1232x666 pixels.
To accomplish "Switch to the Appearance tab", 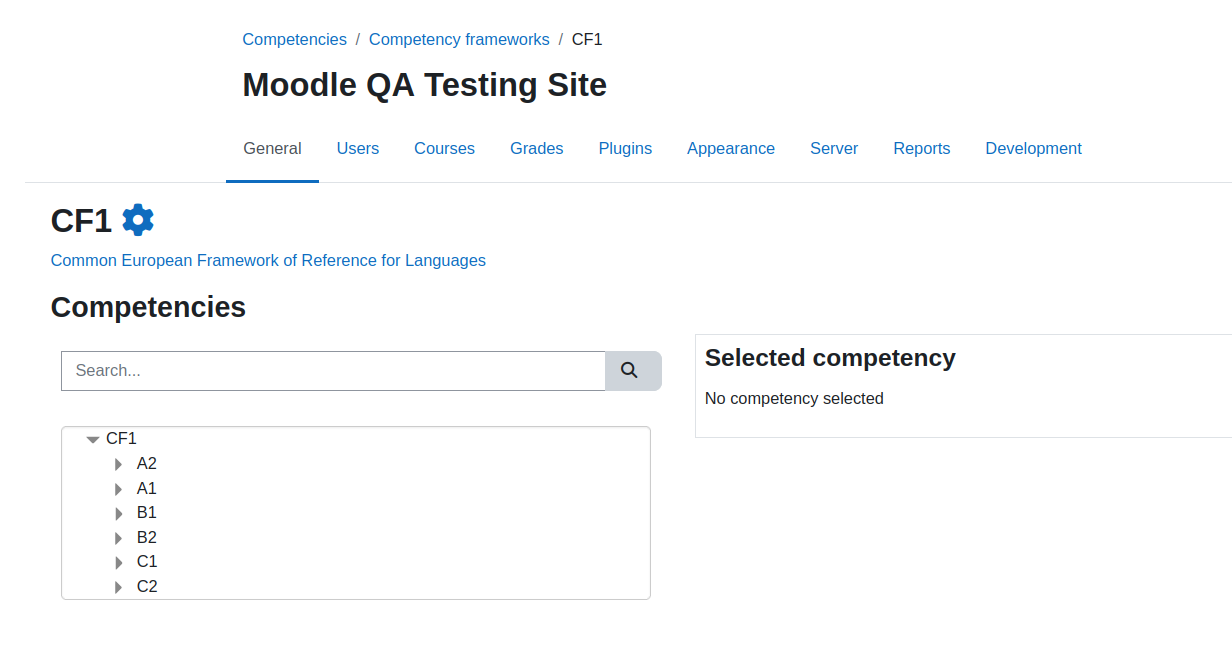I will pos(731,148).
